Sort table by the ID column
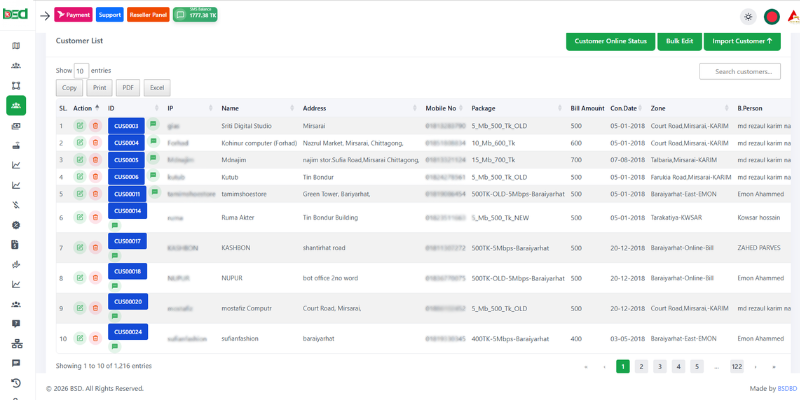The image size is (800, 400). point(112,108)
